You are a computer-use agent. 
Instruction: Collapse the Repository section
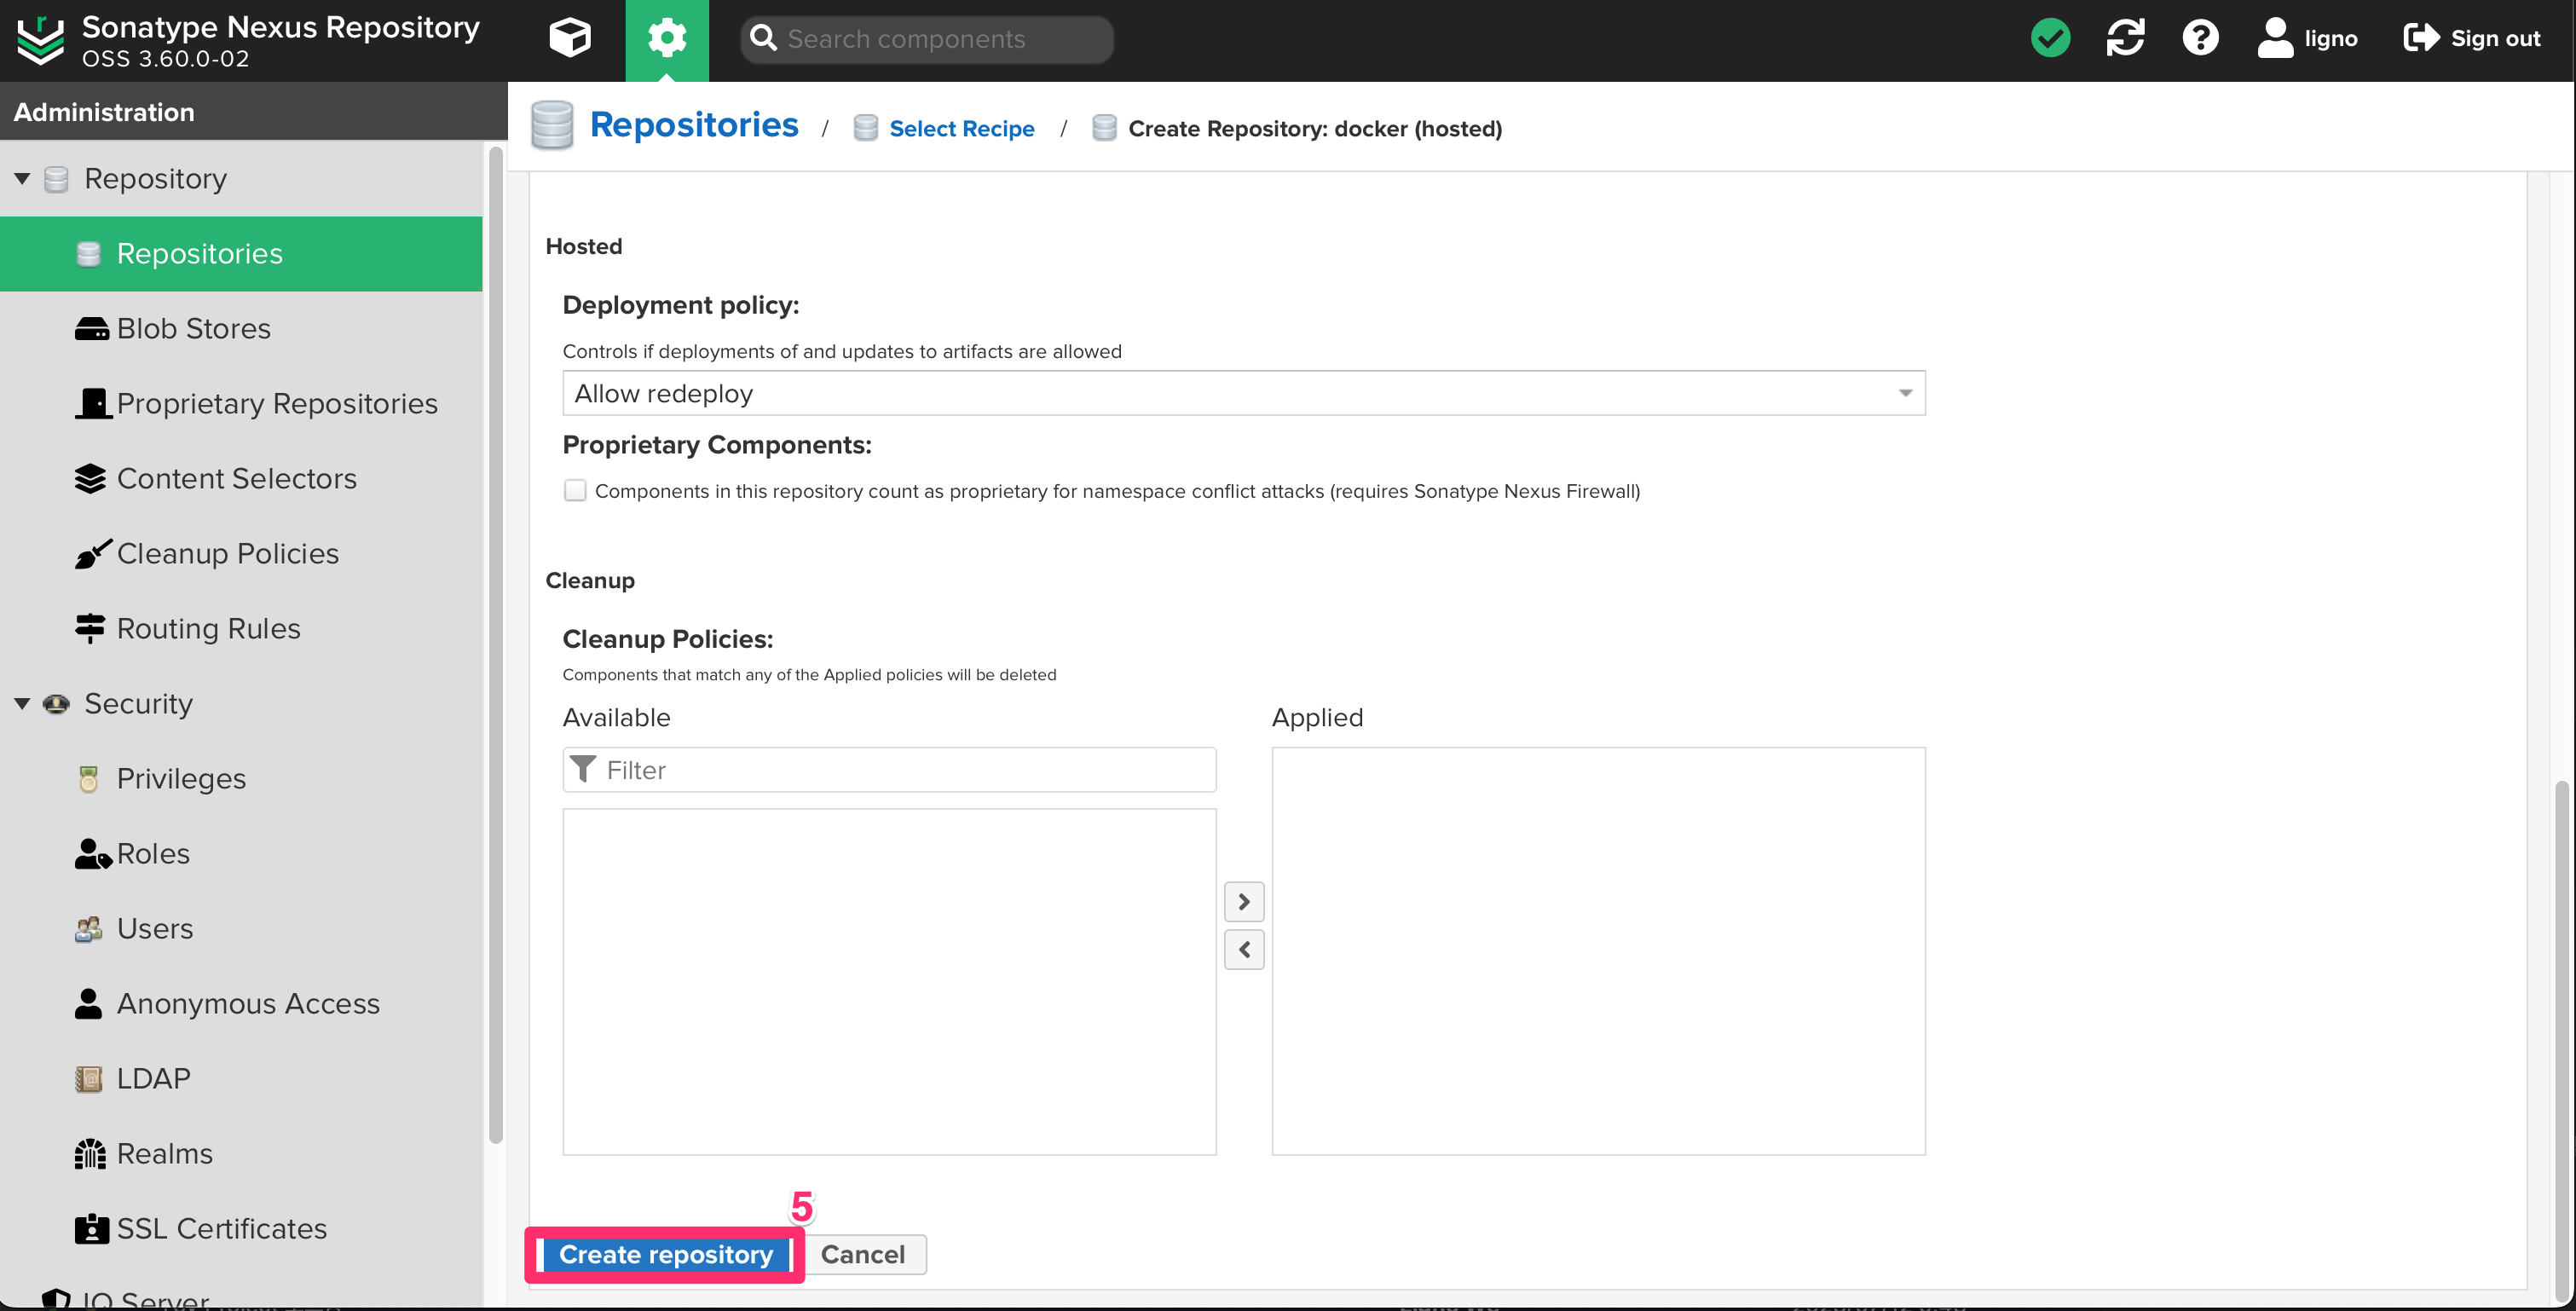tap(23, 177)
